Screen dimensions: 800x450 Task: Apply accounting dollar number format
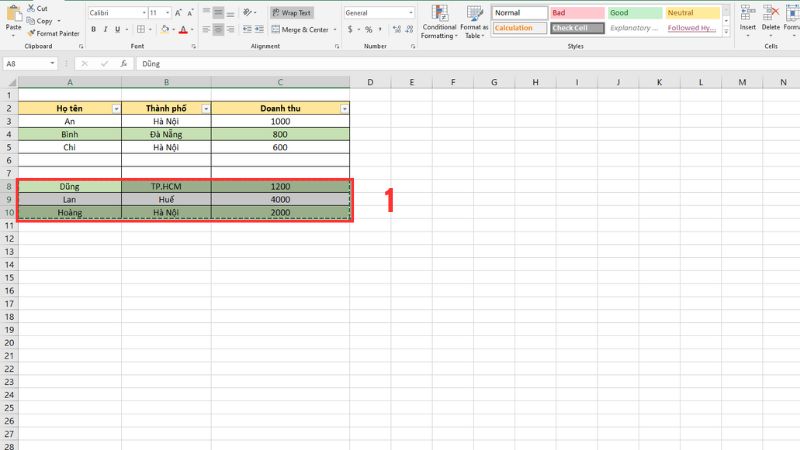pos(350,30)
